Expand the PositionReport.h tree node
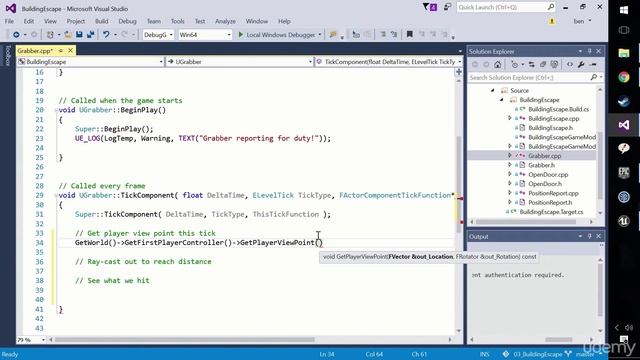The image size is (640, 360). pyautogui.click(x=510, y=202)
